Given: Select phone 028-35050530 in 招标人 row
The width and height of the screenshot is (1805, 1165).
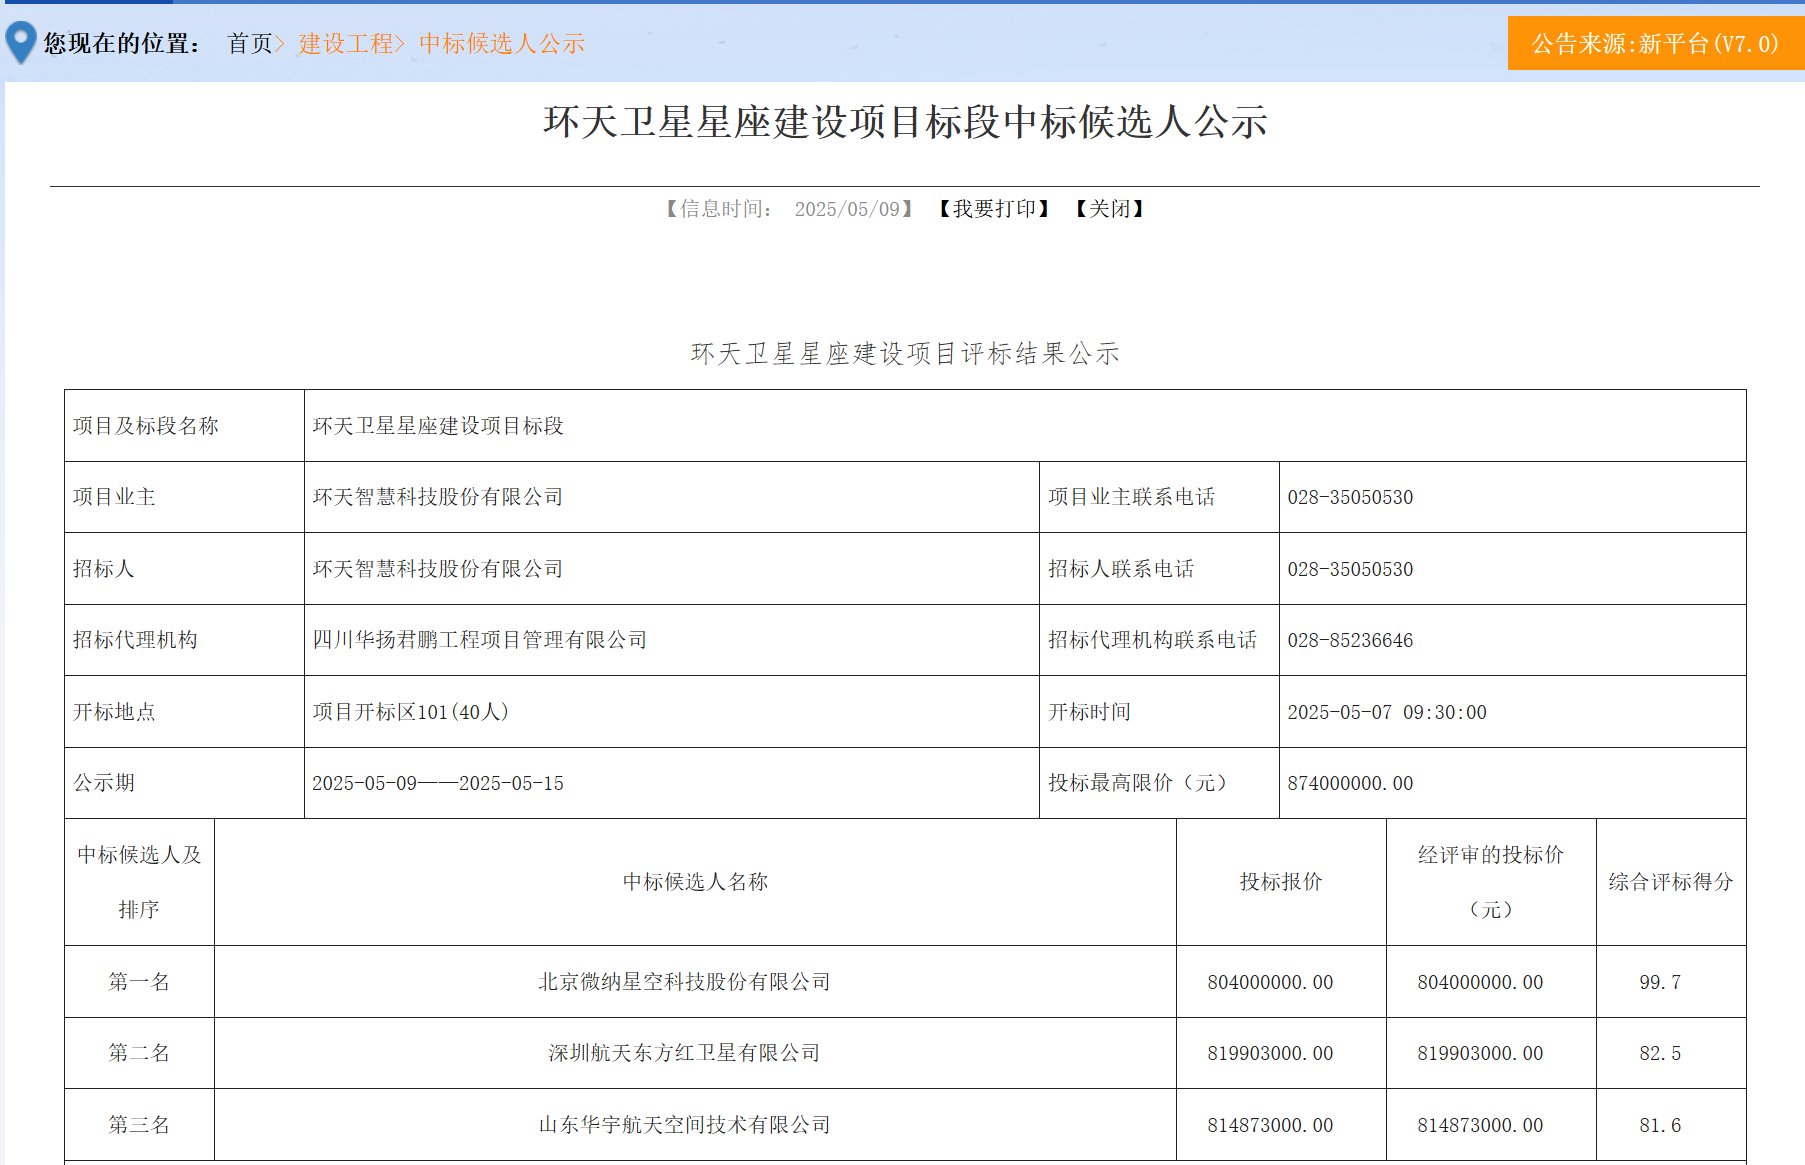Looking at the screenshot, I should (x=1350, y=569).
